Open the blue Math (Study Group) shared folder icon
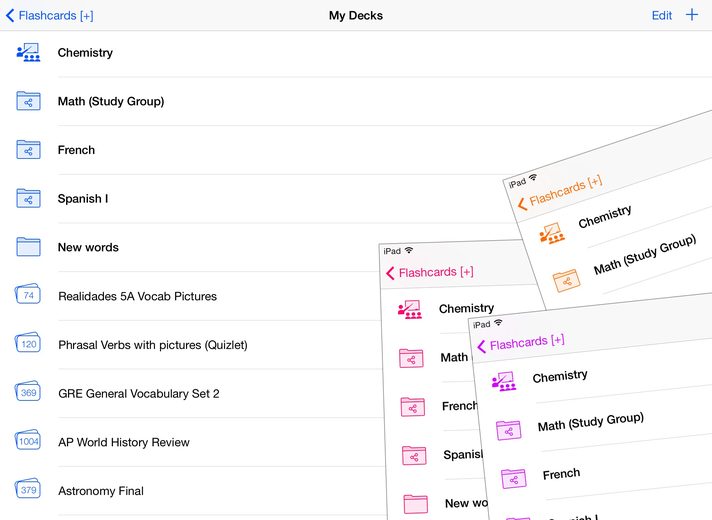Viewport: 712px width, 520px height. tap(28, 101)
